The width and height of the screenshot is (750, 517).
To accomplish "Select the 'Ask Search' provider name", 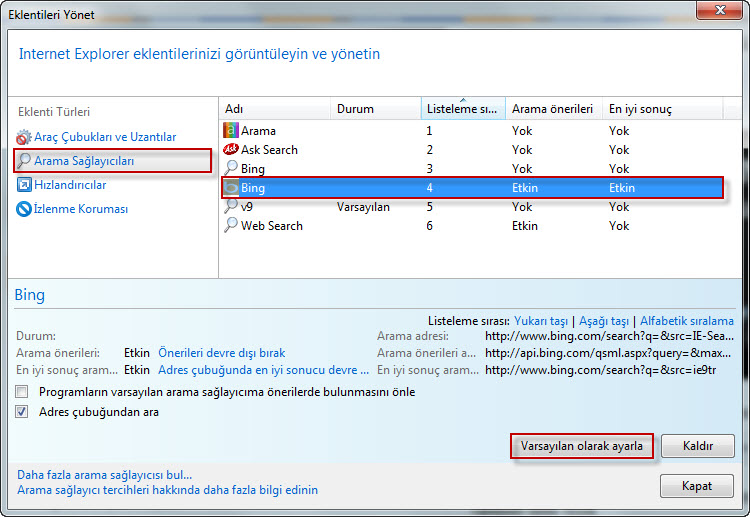I will click(x=269, y=150).
